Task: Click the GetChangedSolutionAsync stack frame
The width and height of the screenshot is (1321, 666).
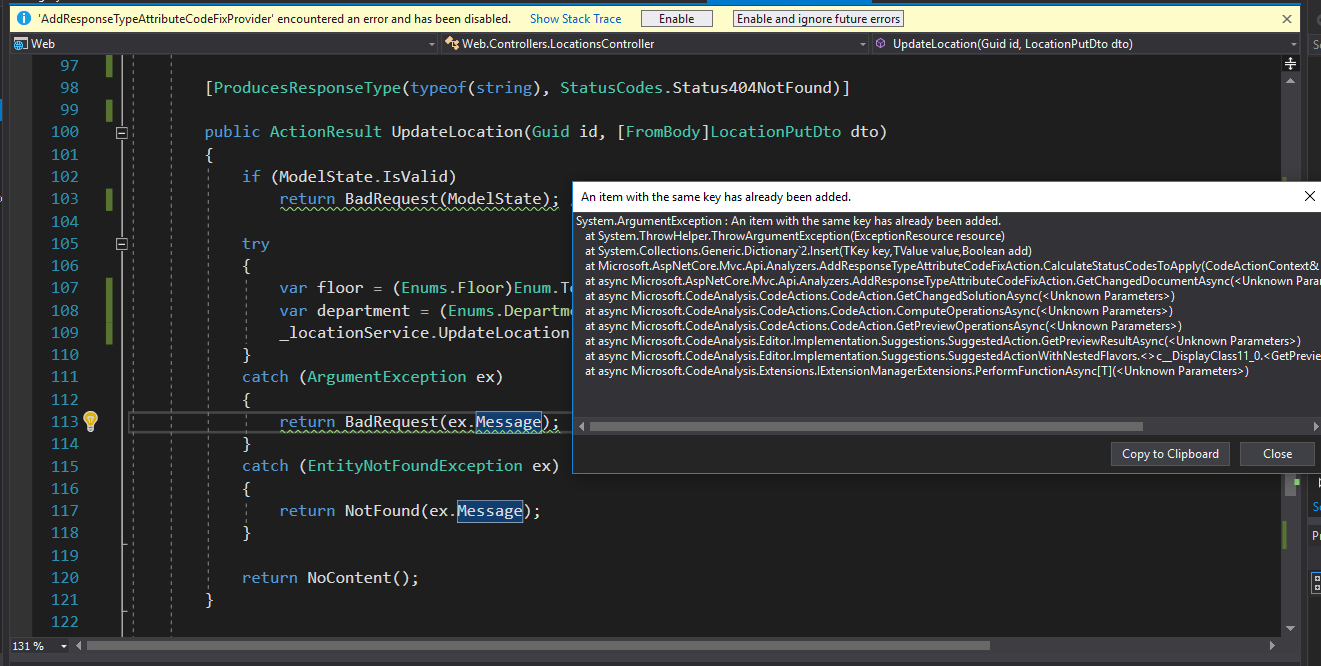Action: click(x=880, y=296)
